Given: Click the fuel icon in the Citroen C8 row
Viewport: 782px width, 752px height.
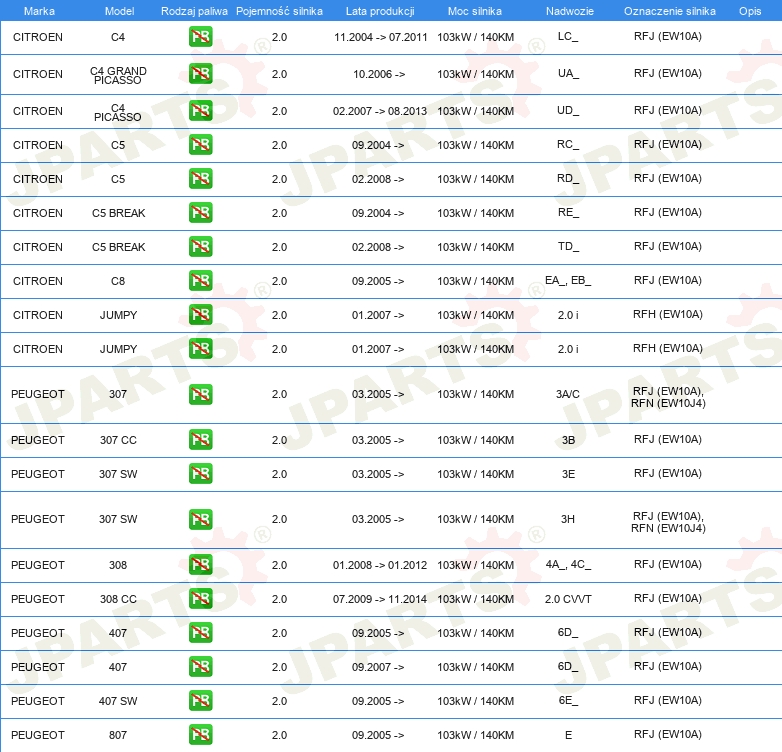Looking at the screenshot, I should click(200, 280).
